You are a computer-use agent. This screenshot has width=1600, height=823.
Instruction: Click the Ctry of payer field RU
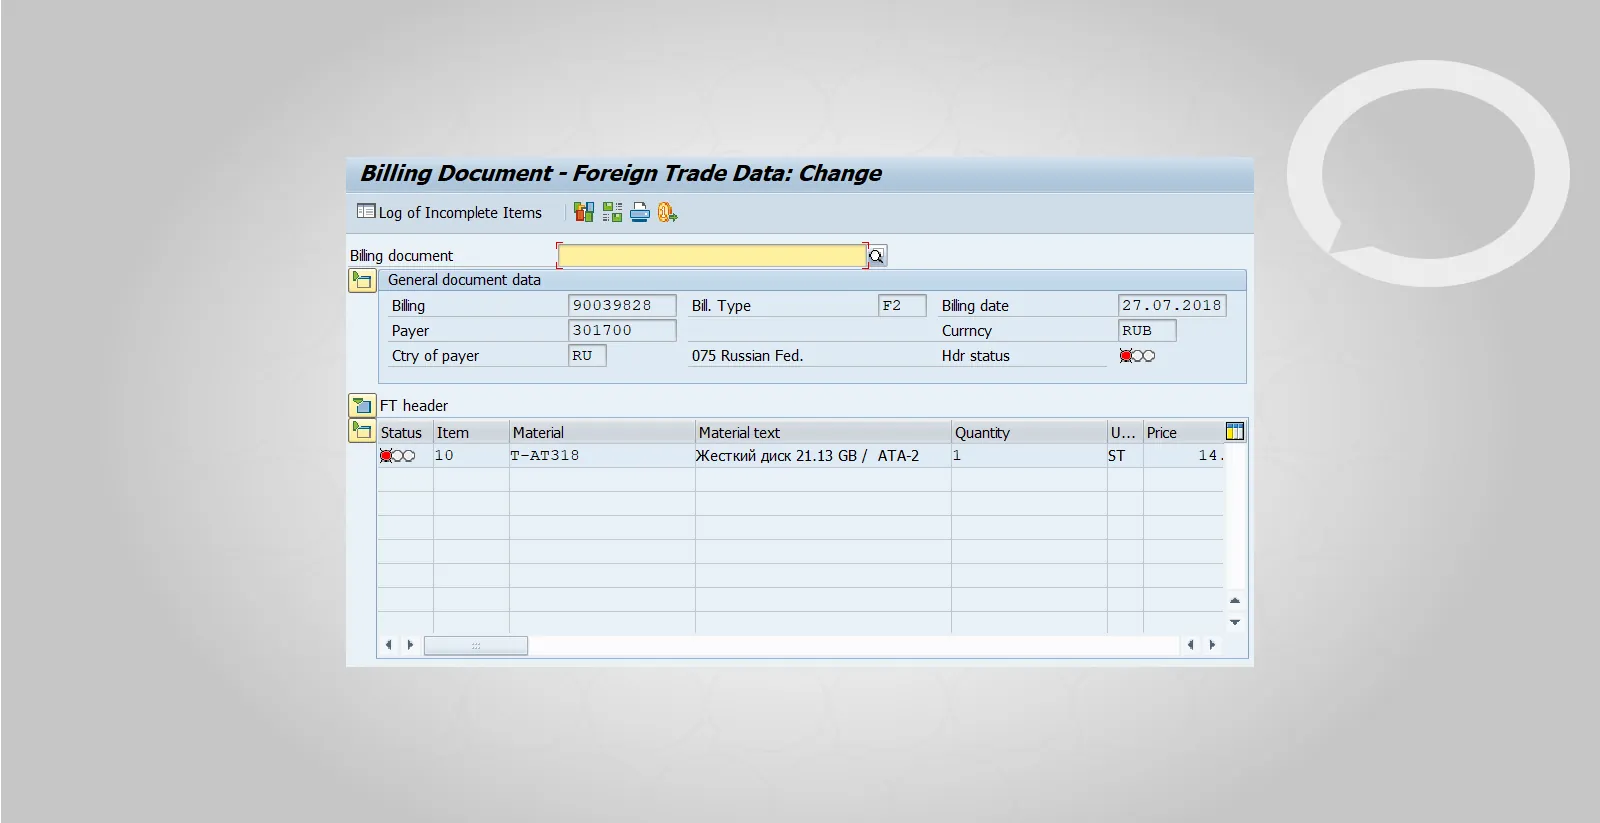(587, 355)
